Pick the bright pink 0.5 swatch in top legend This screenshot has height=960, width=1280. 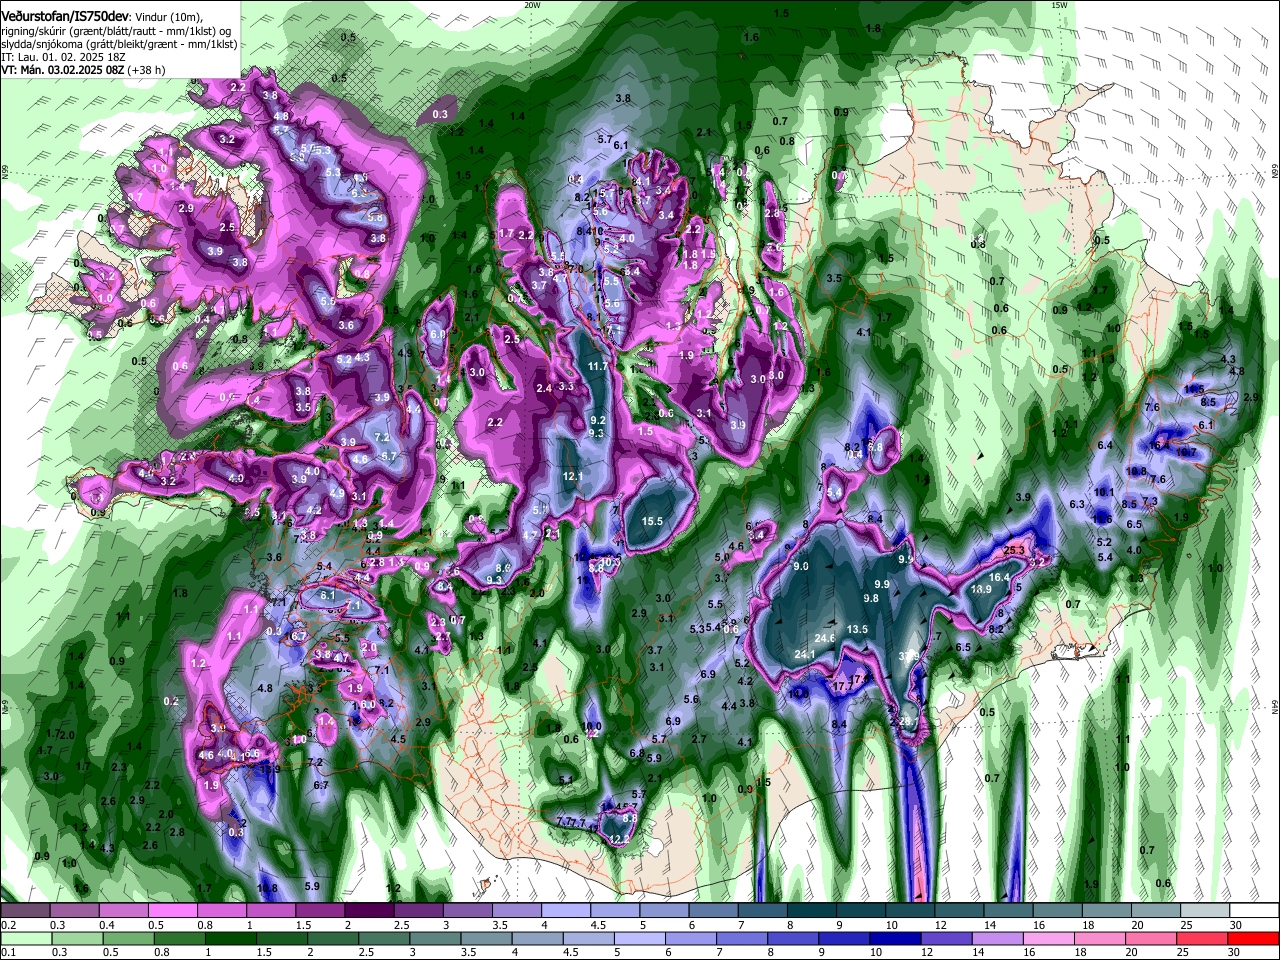(171, 911)
